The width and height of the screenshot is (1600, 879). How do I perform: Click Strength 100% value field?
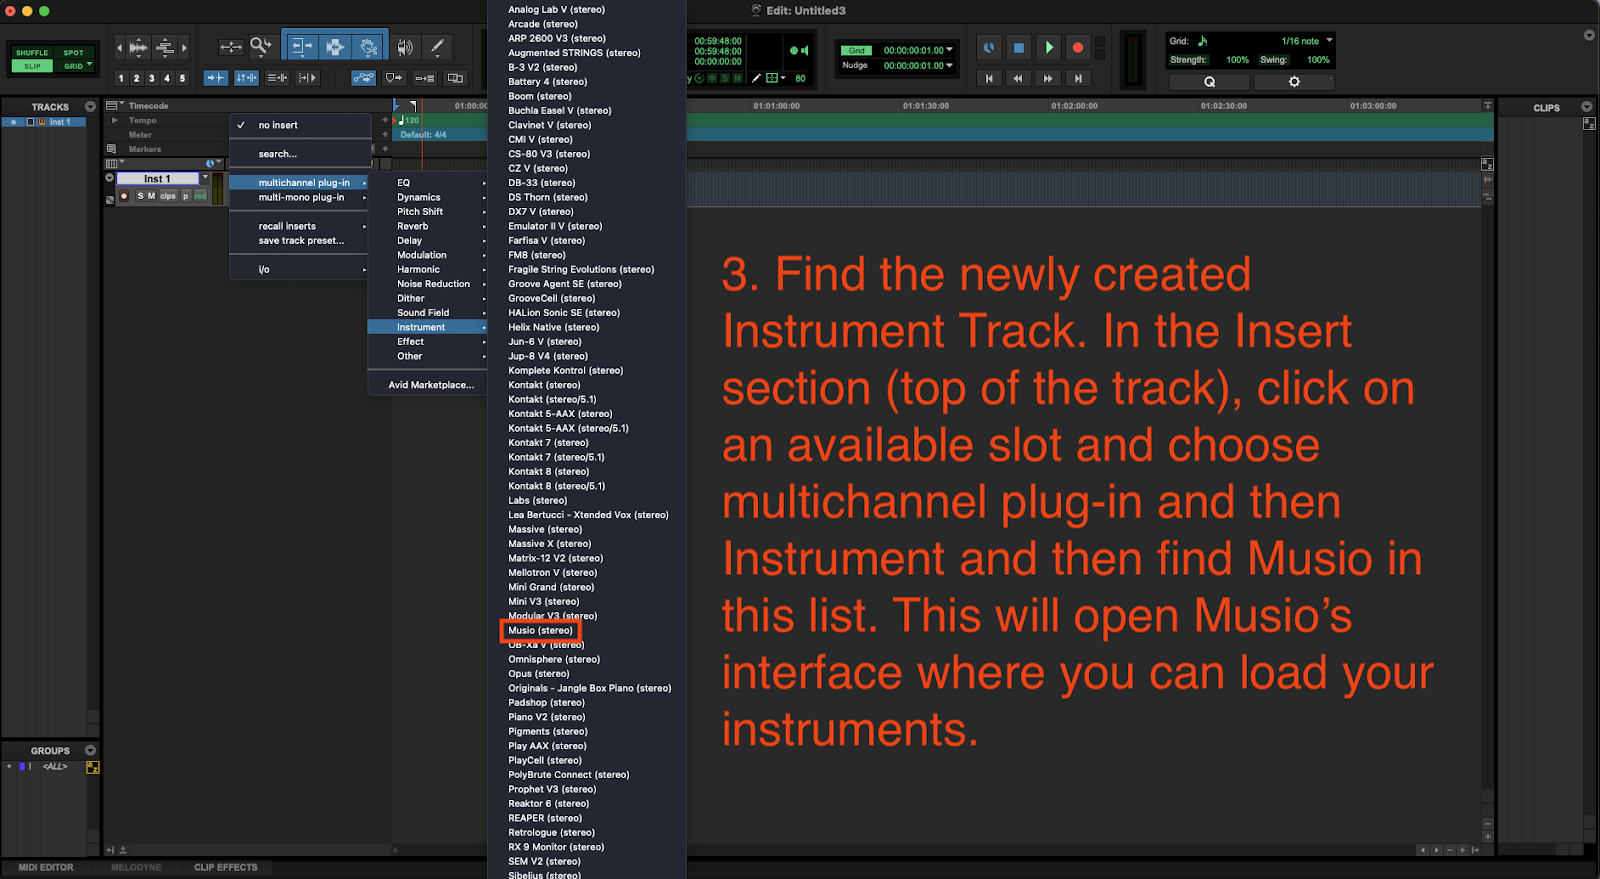click(1237, 60)
